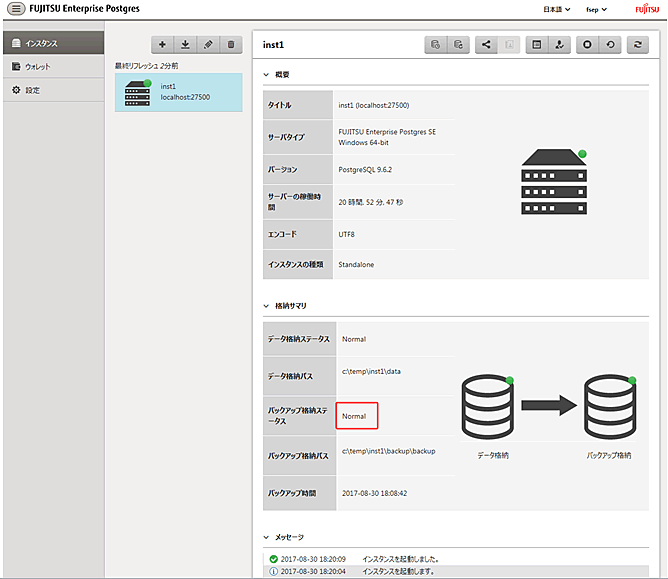The height and width of the screenshot is (579, 668).
Task: Open the fsep user dropdown
Action: tap(596, 9)
